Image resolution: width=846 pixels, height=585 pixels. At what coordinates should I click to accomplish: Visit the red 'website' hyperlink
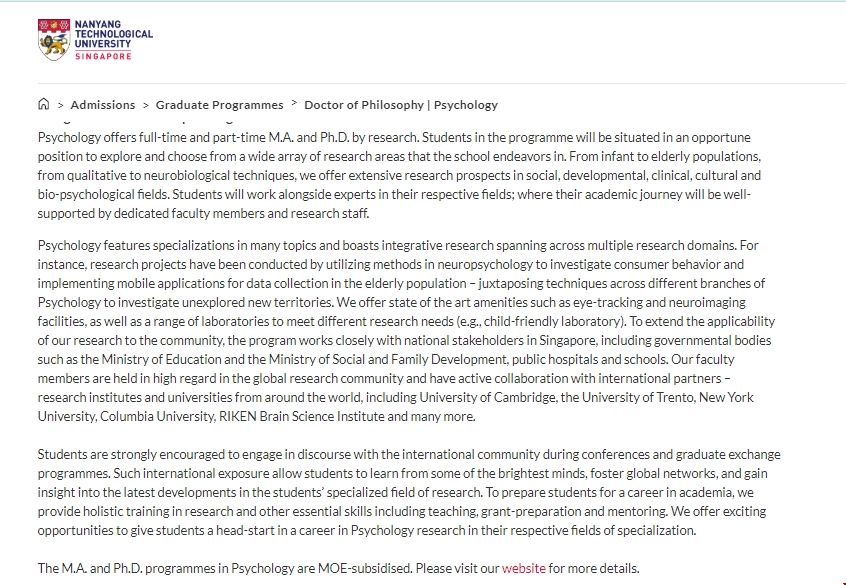523,568
